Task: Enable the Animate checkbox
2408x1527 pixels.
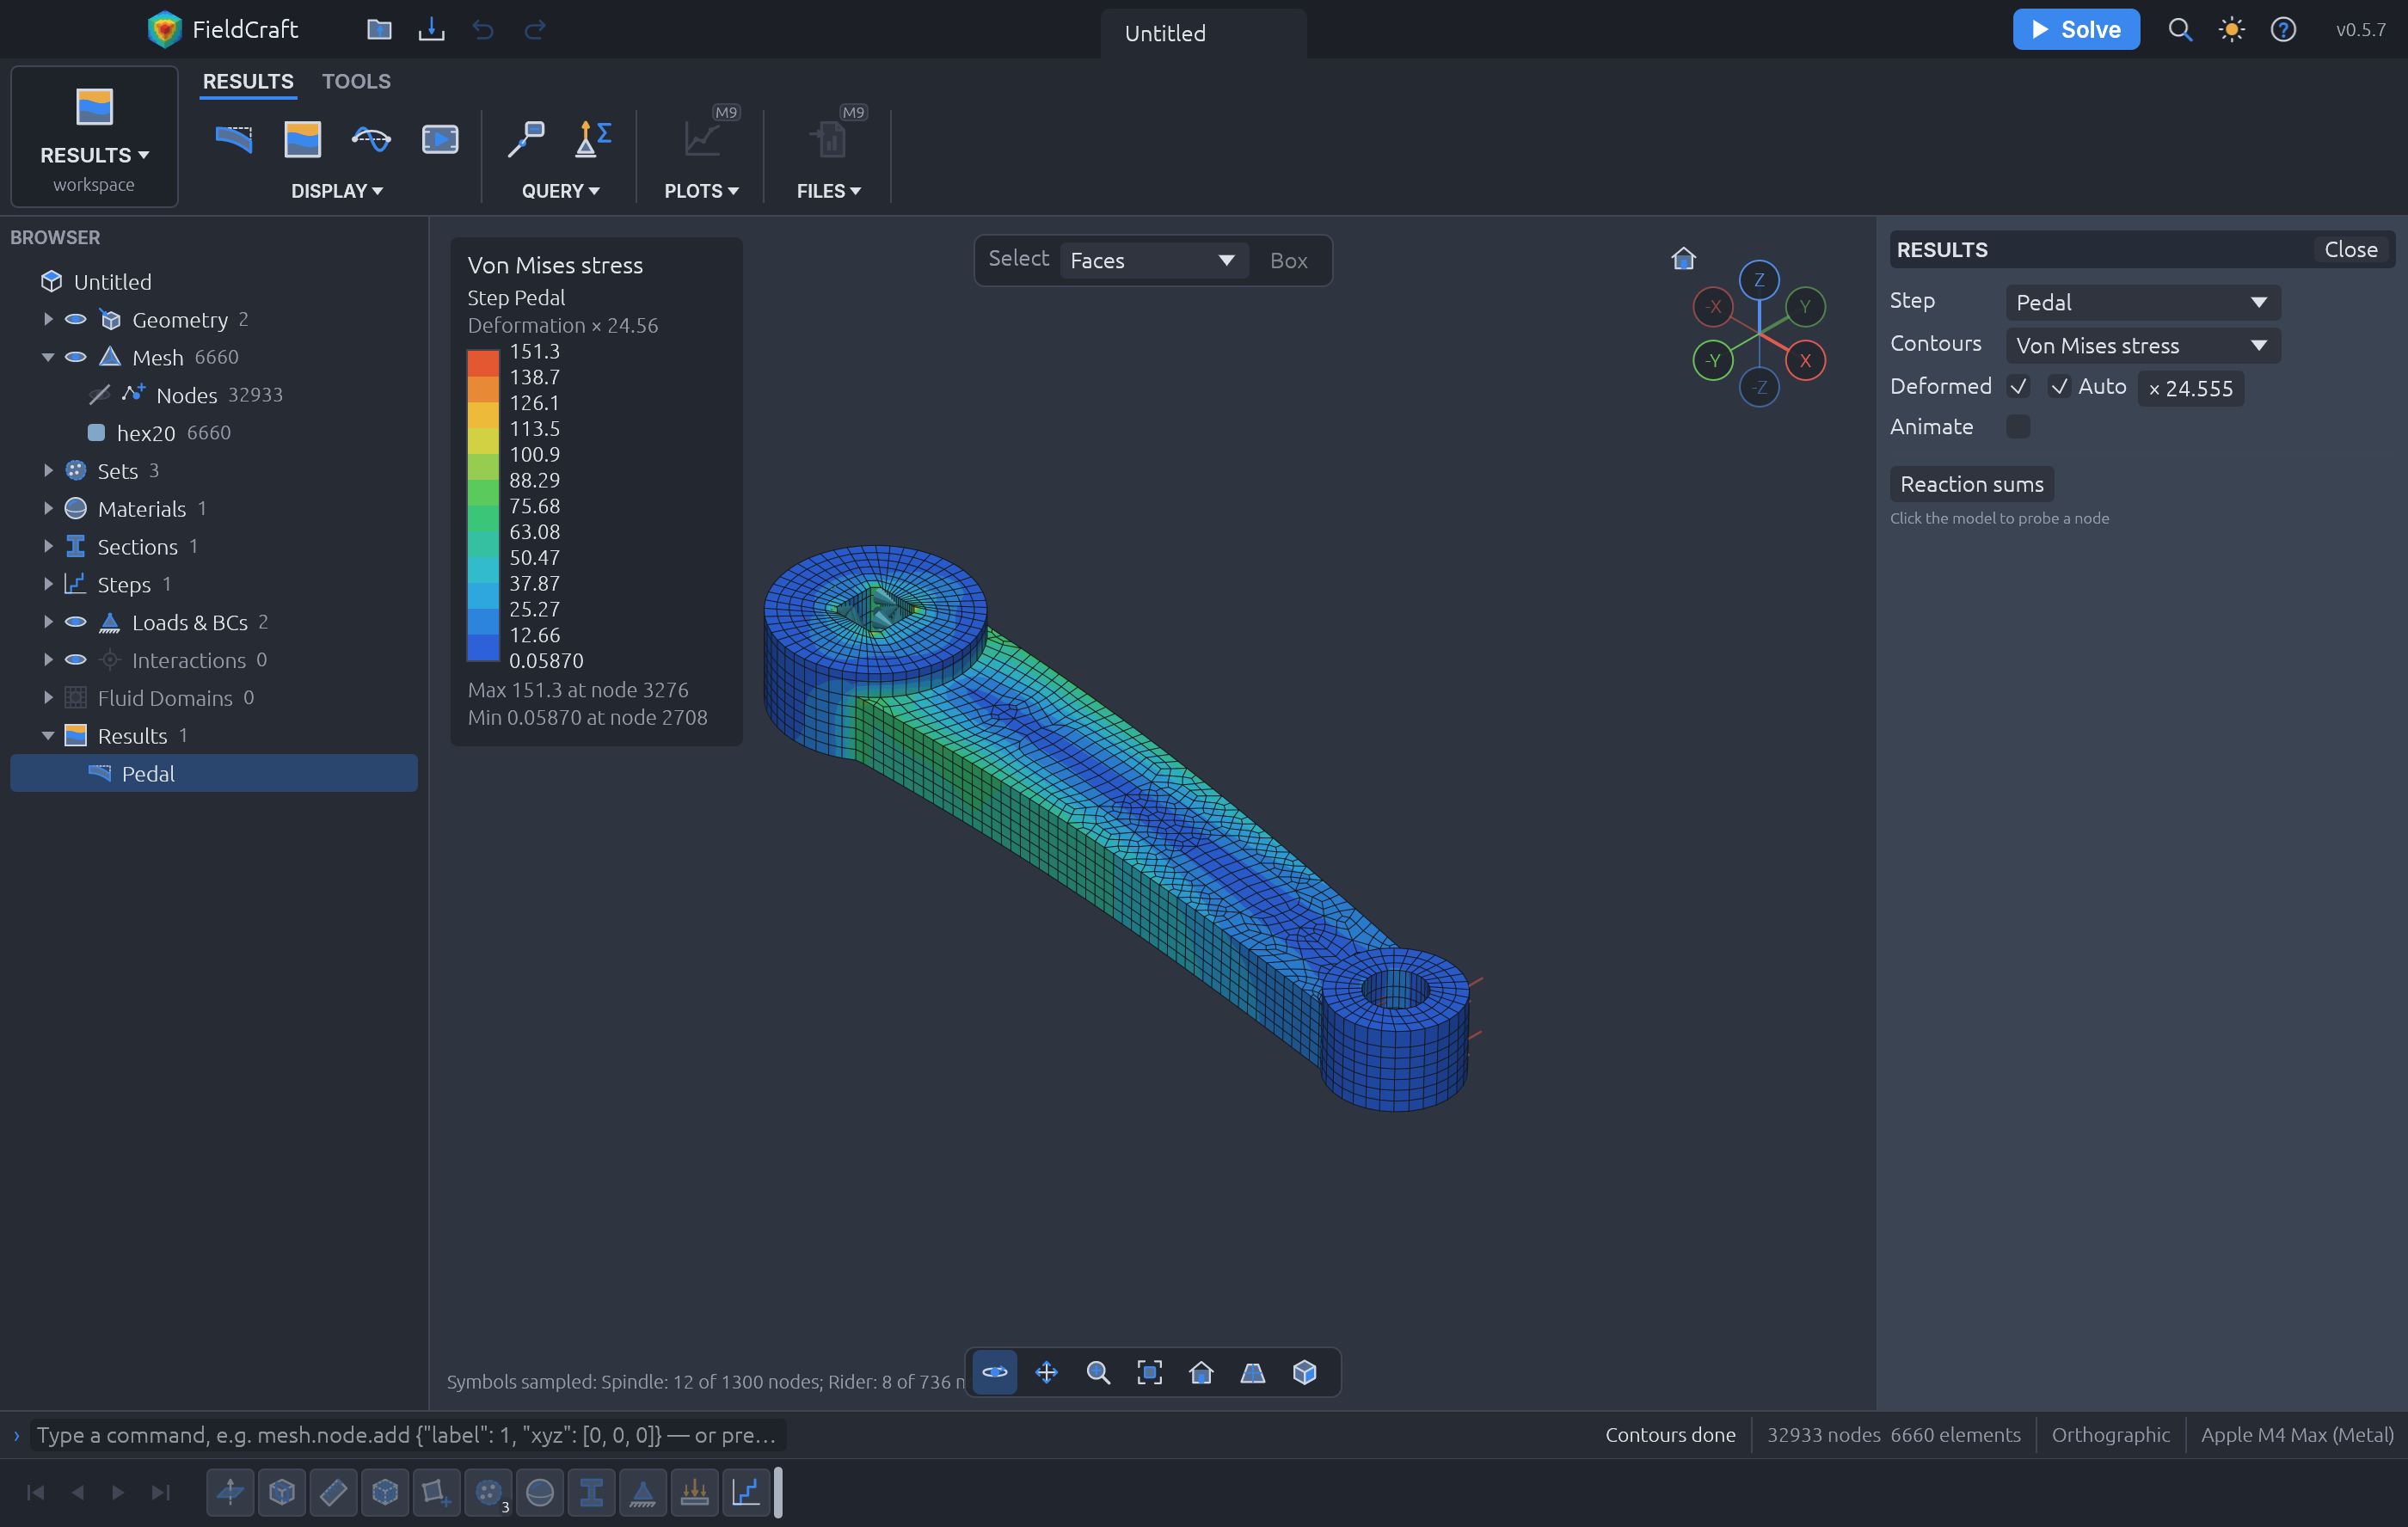Action: 2018,427
